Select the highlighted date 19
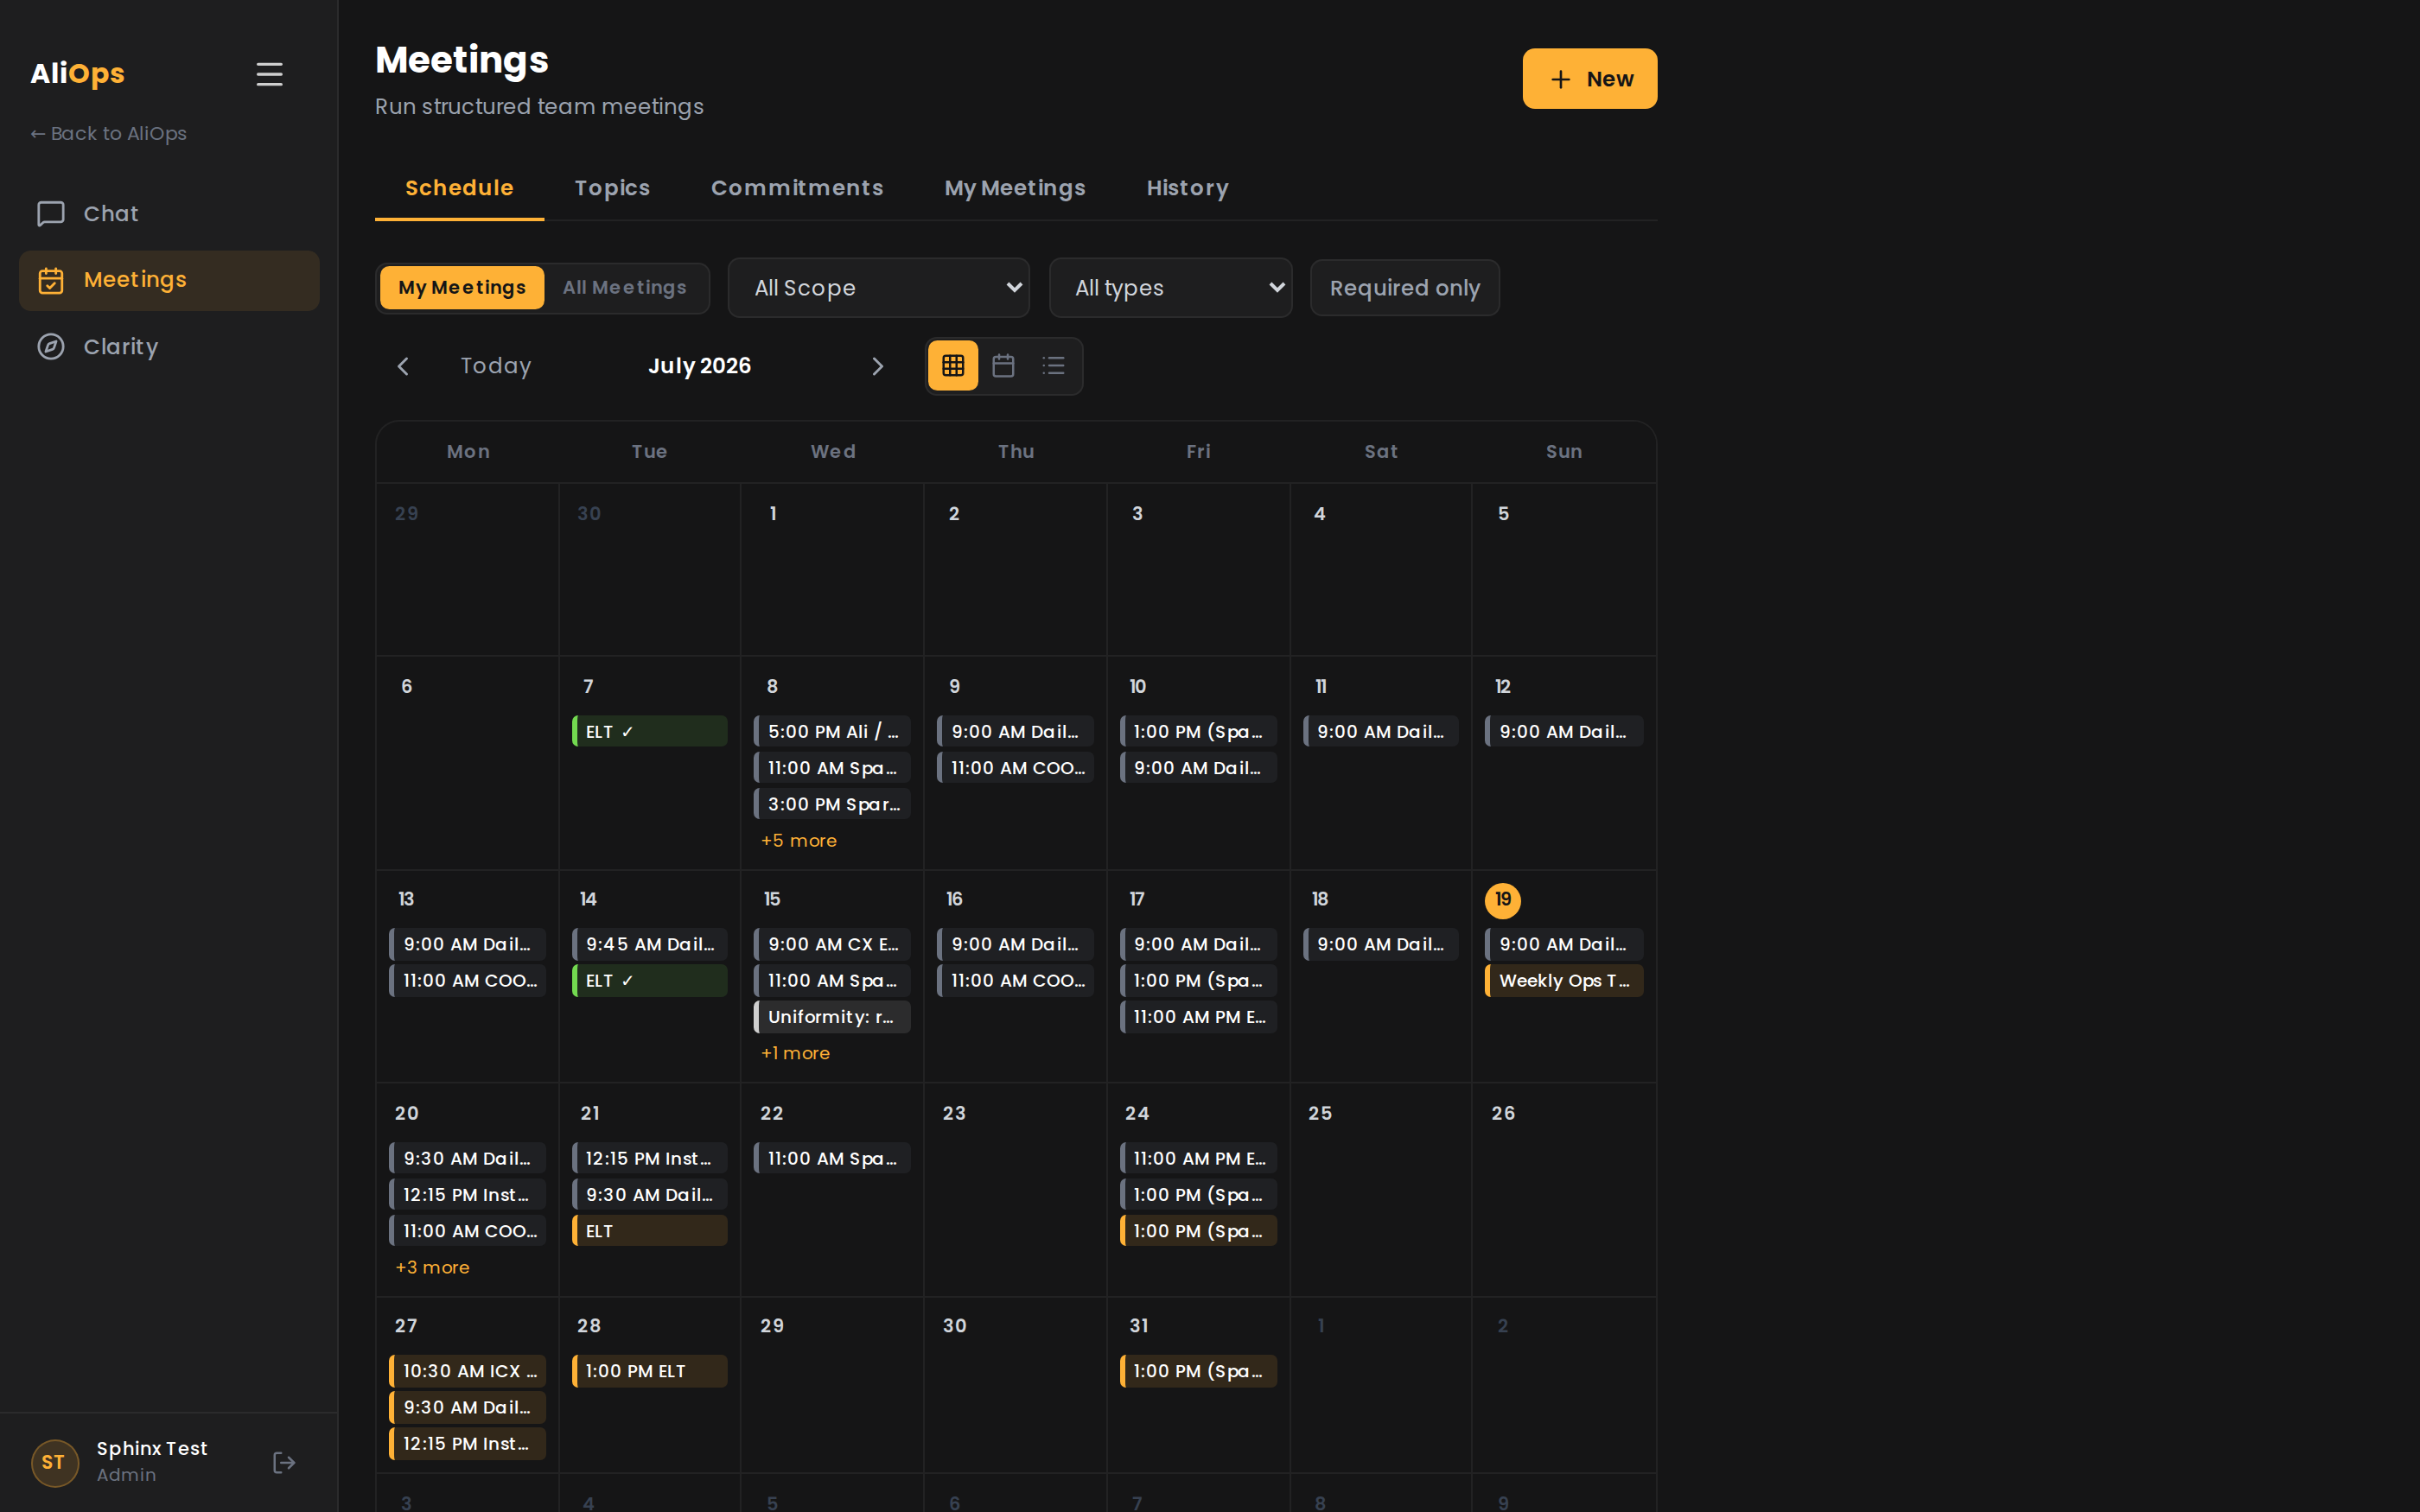Screen dimensions: 2420x1512 click(1503, 900)
